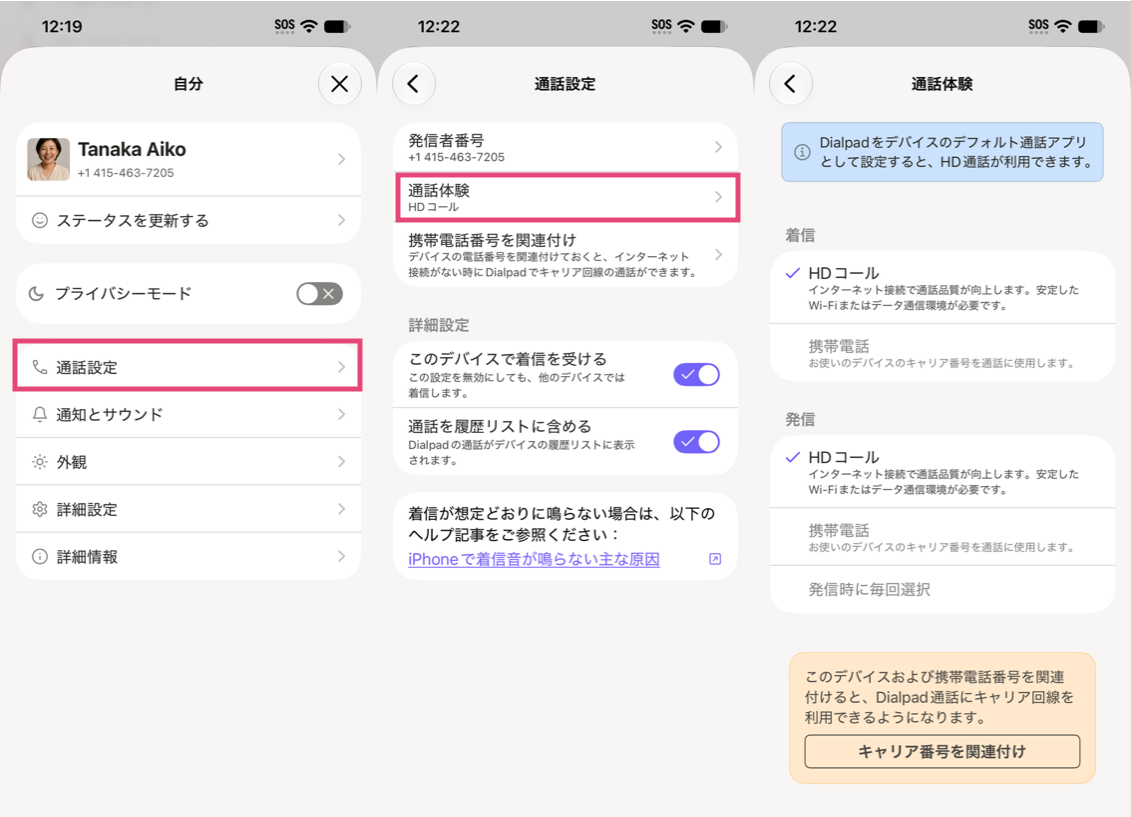Open 外観 appearance settings
The width and height of the screenshot is (1131, 817).
pyautogui.click(x=188, y=462)
